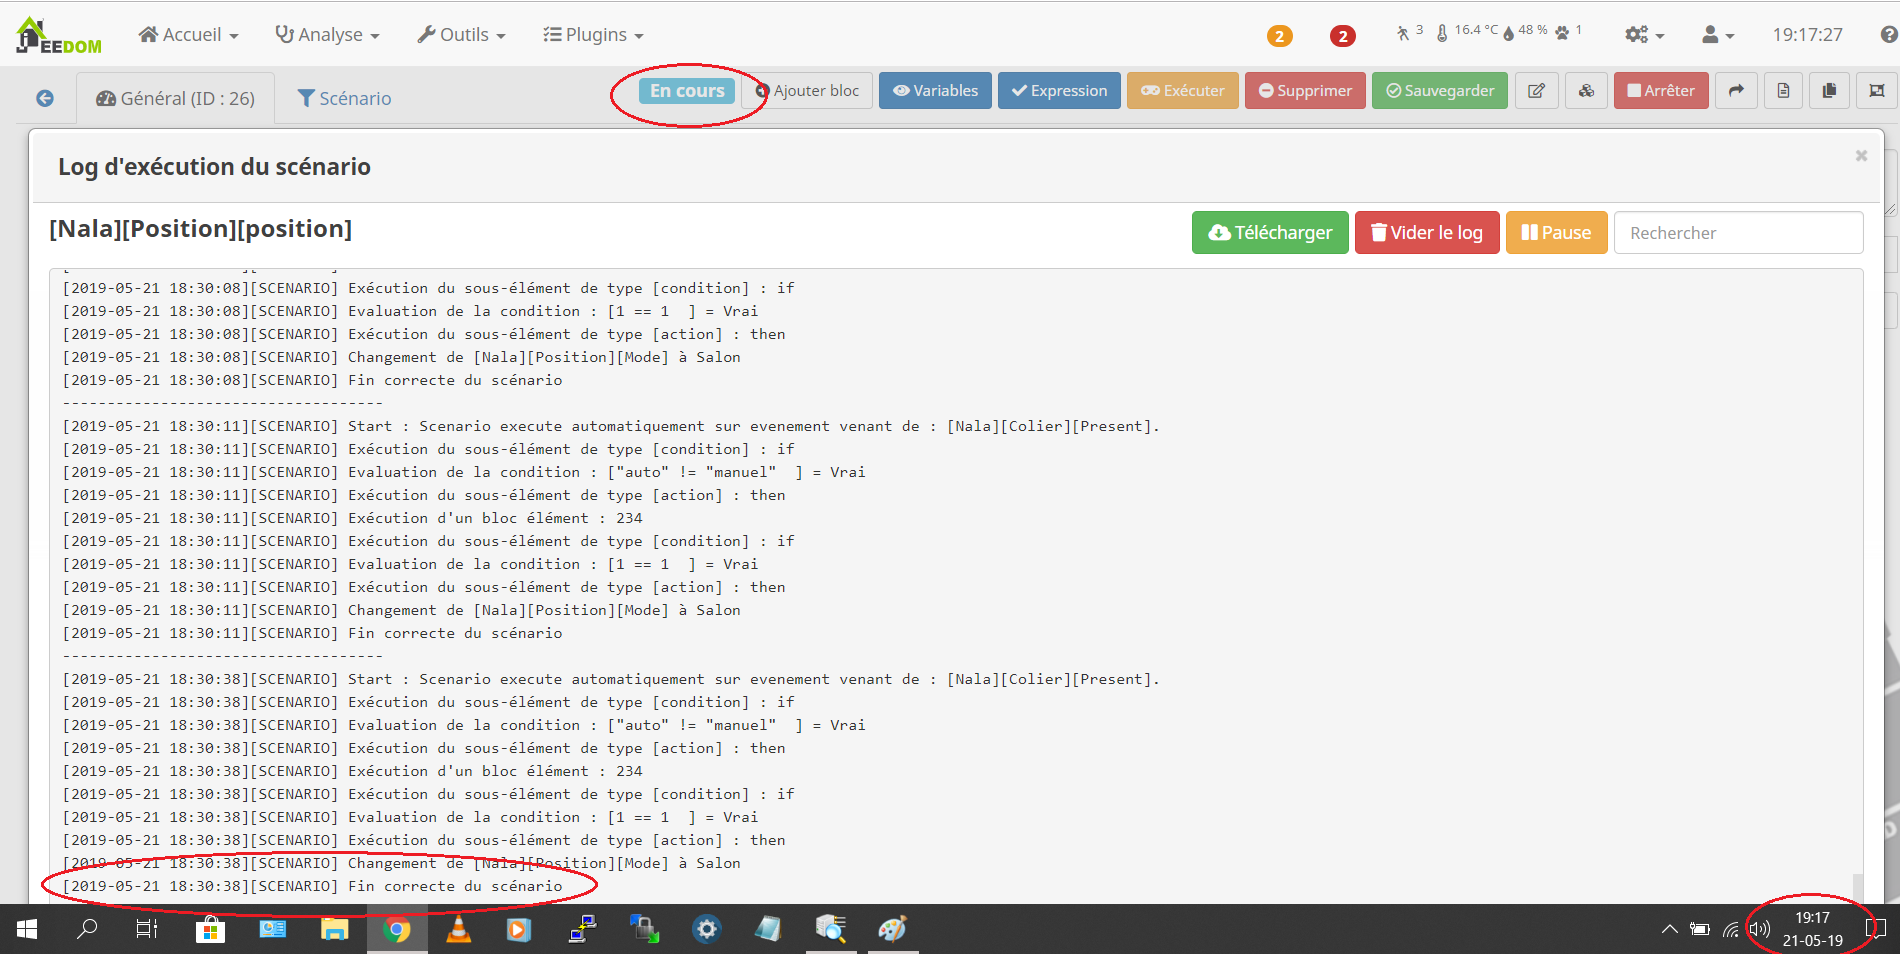Click the Chrome icon on the taskbar
The height and width of the screenshot is (954, 1900).
397,930
